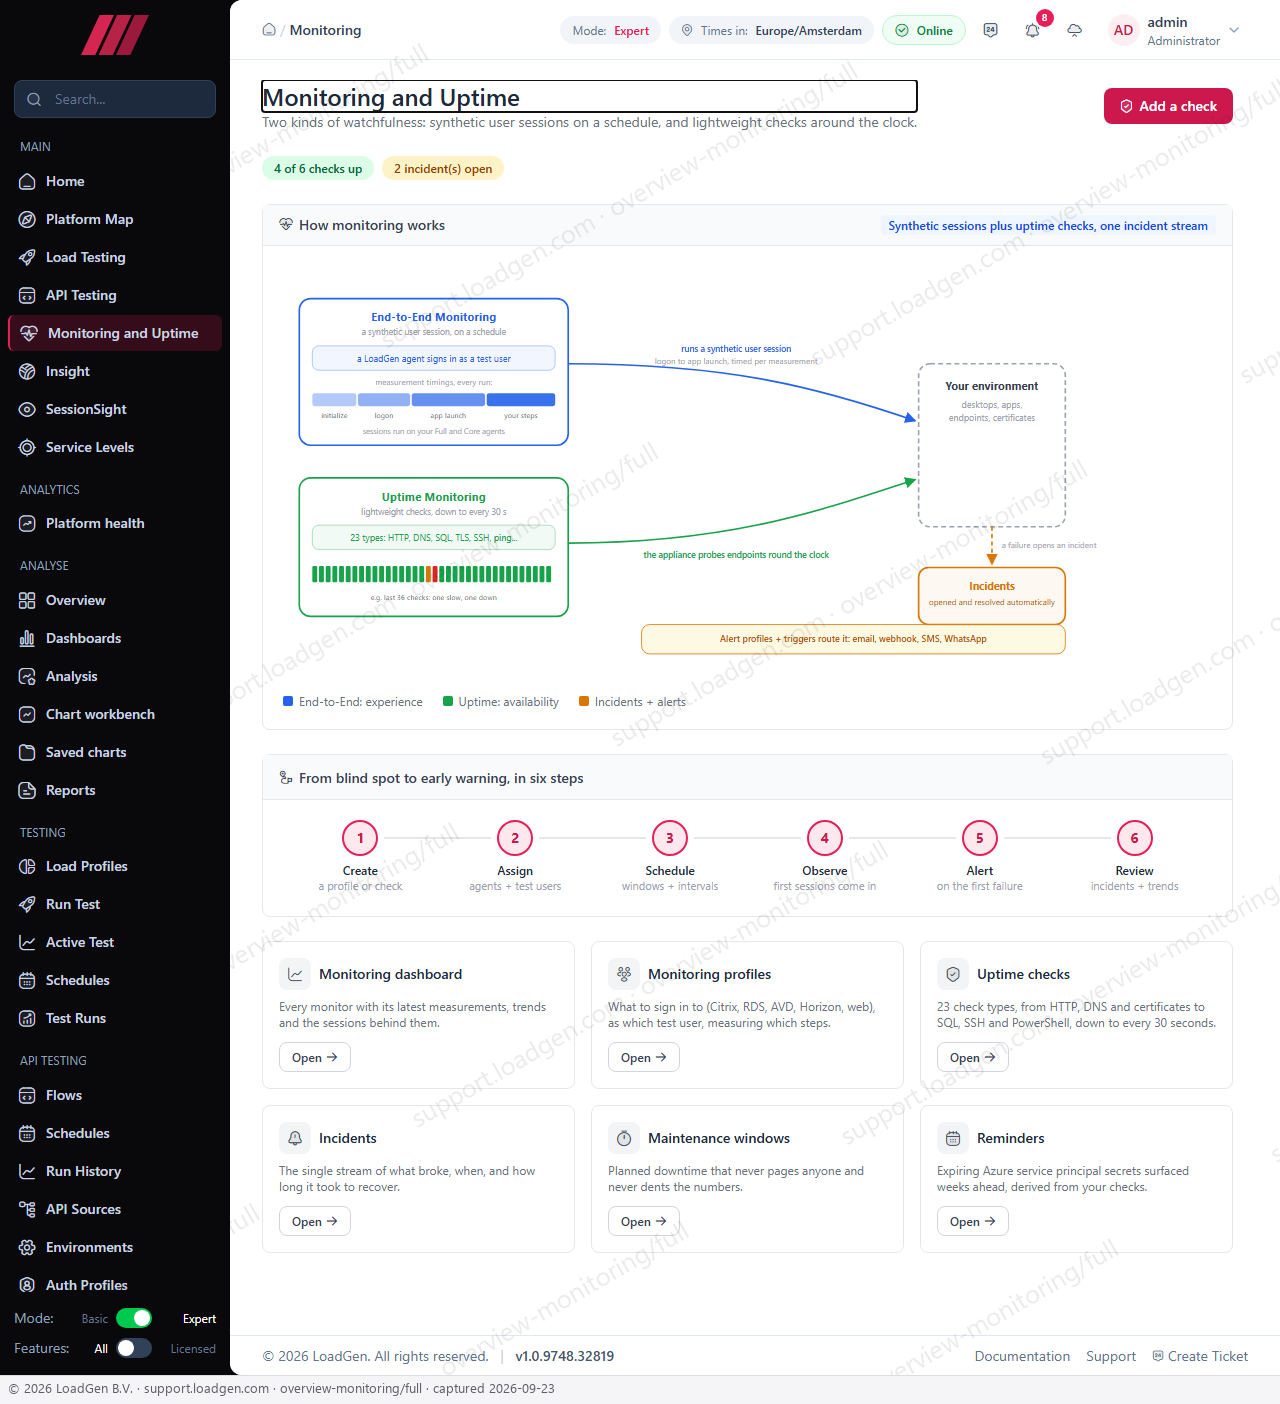Open Platform health page
The height and width of the screenshot is (1404, 1280).
point(115,523)
